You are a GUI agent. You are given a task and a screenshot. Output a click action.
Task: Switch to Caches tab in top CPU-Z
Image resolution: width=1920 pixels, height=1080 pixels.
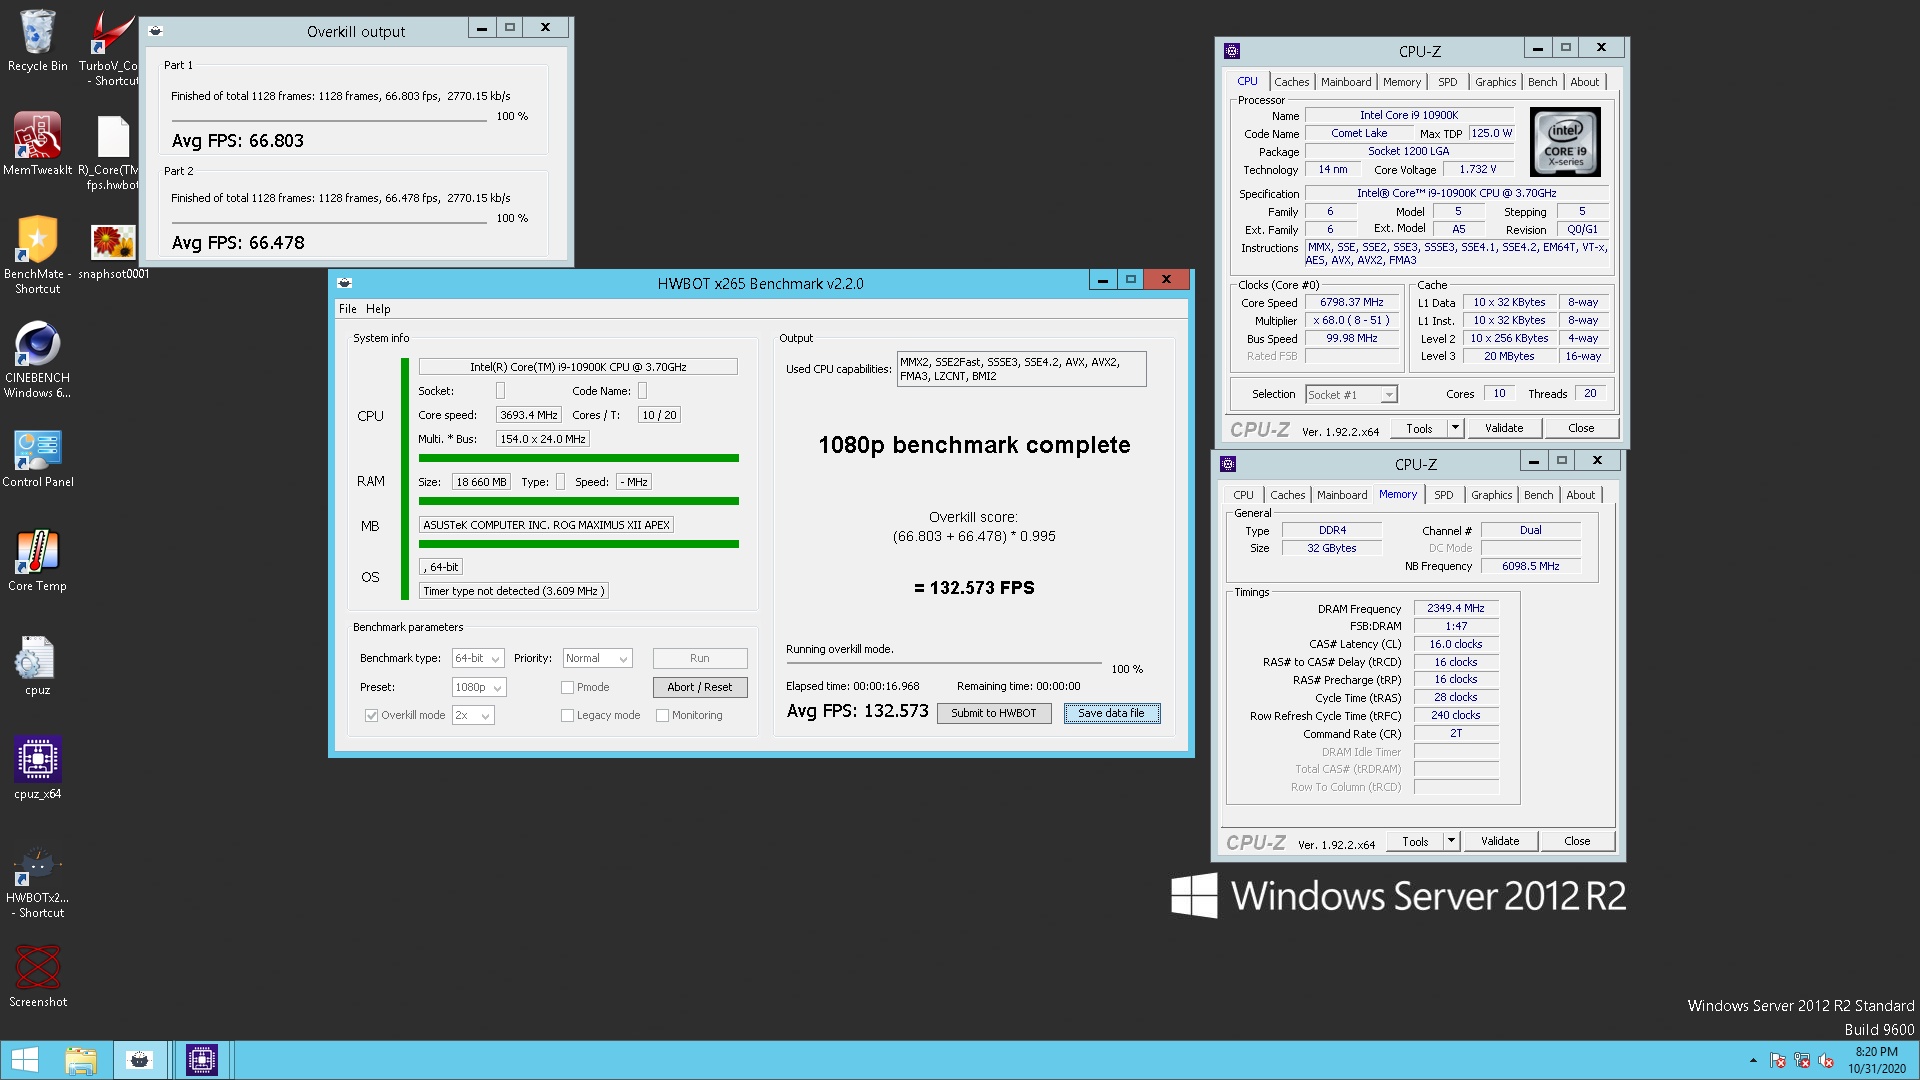point(1291,82)
